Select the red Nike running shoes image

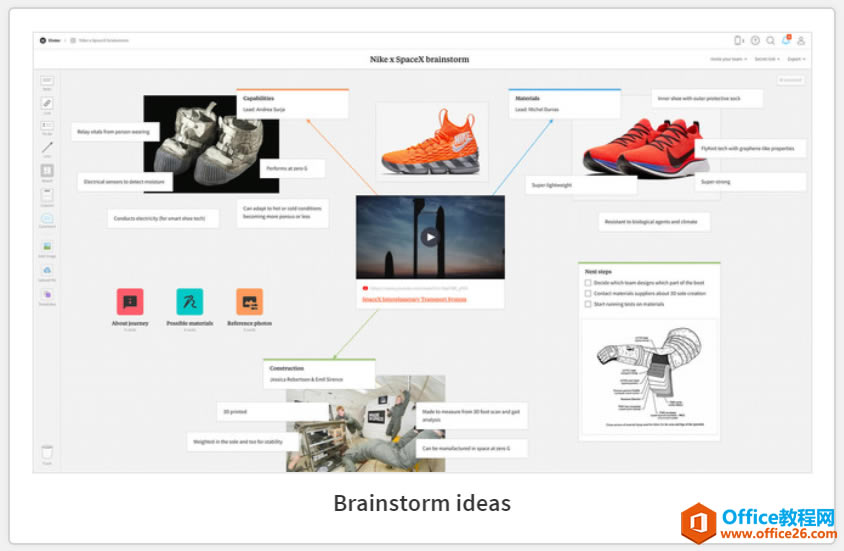tap(646, 147)
